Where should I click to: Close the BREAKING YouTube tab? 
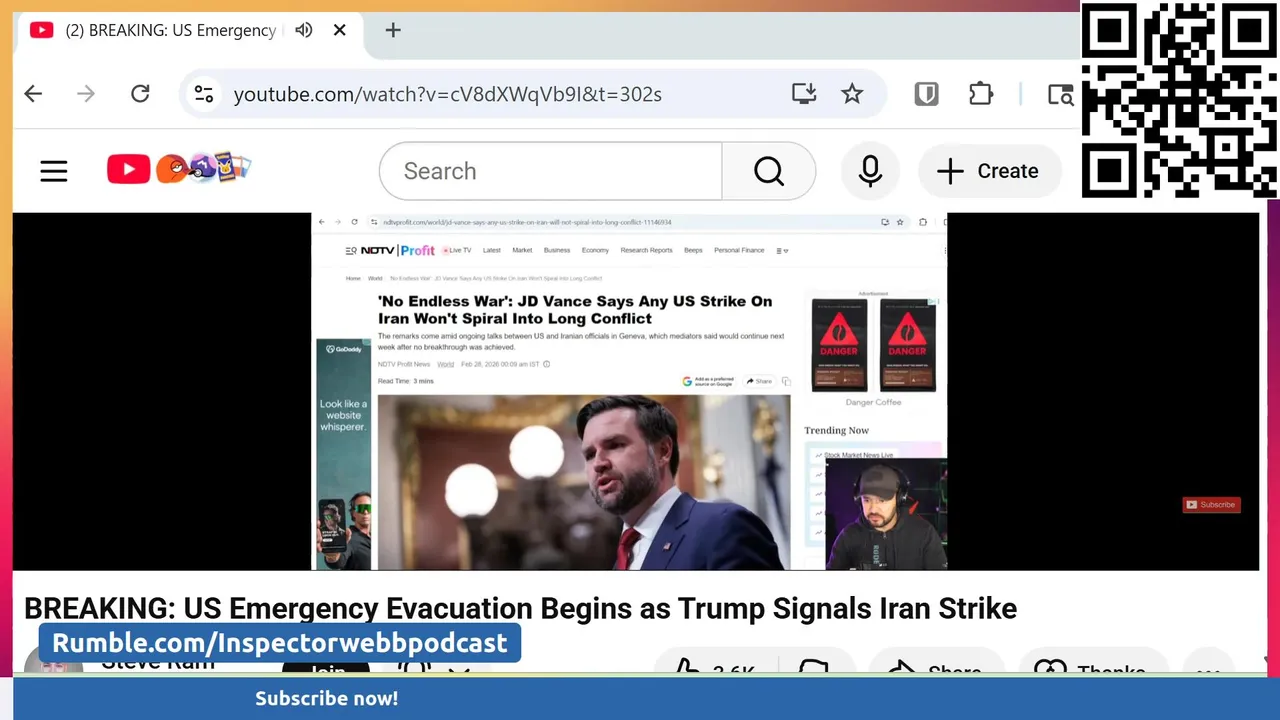click(x=340, y=30)
